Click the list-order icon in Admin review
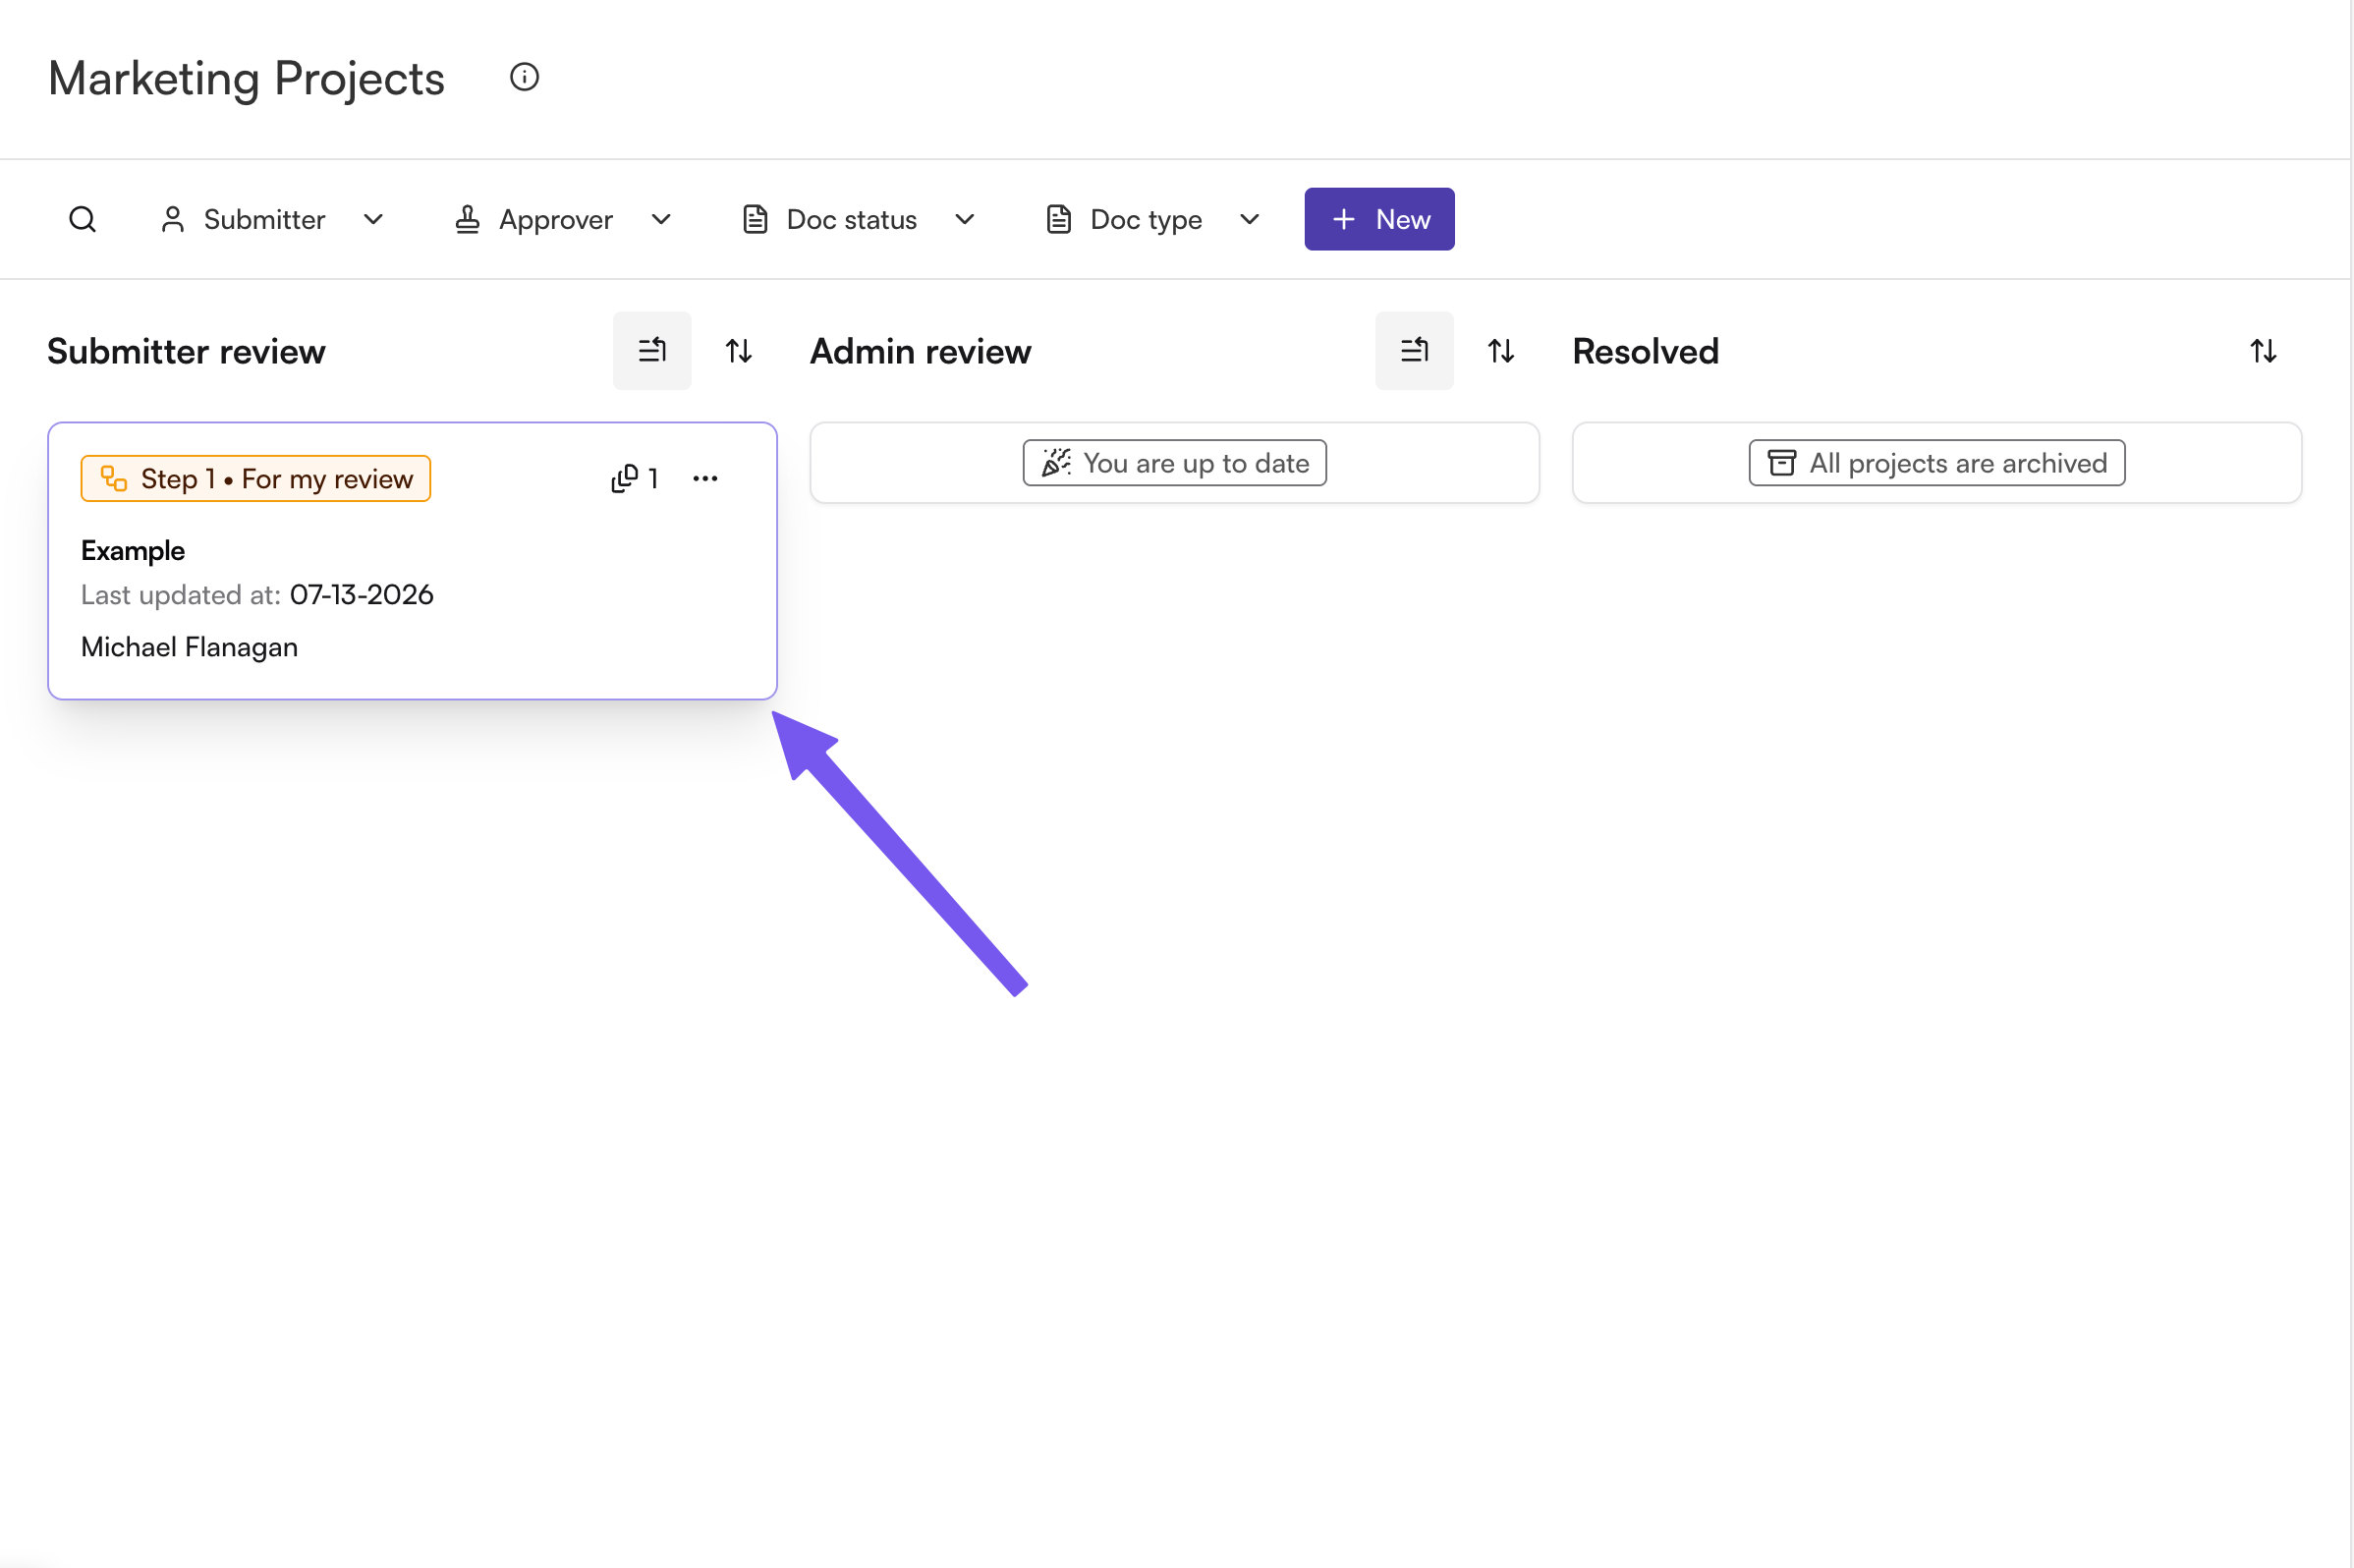Viewport: 2354px width, 1568px height. (1414, 351)
